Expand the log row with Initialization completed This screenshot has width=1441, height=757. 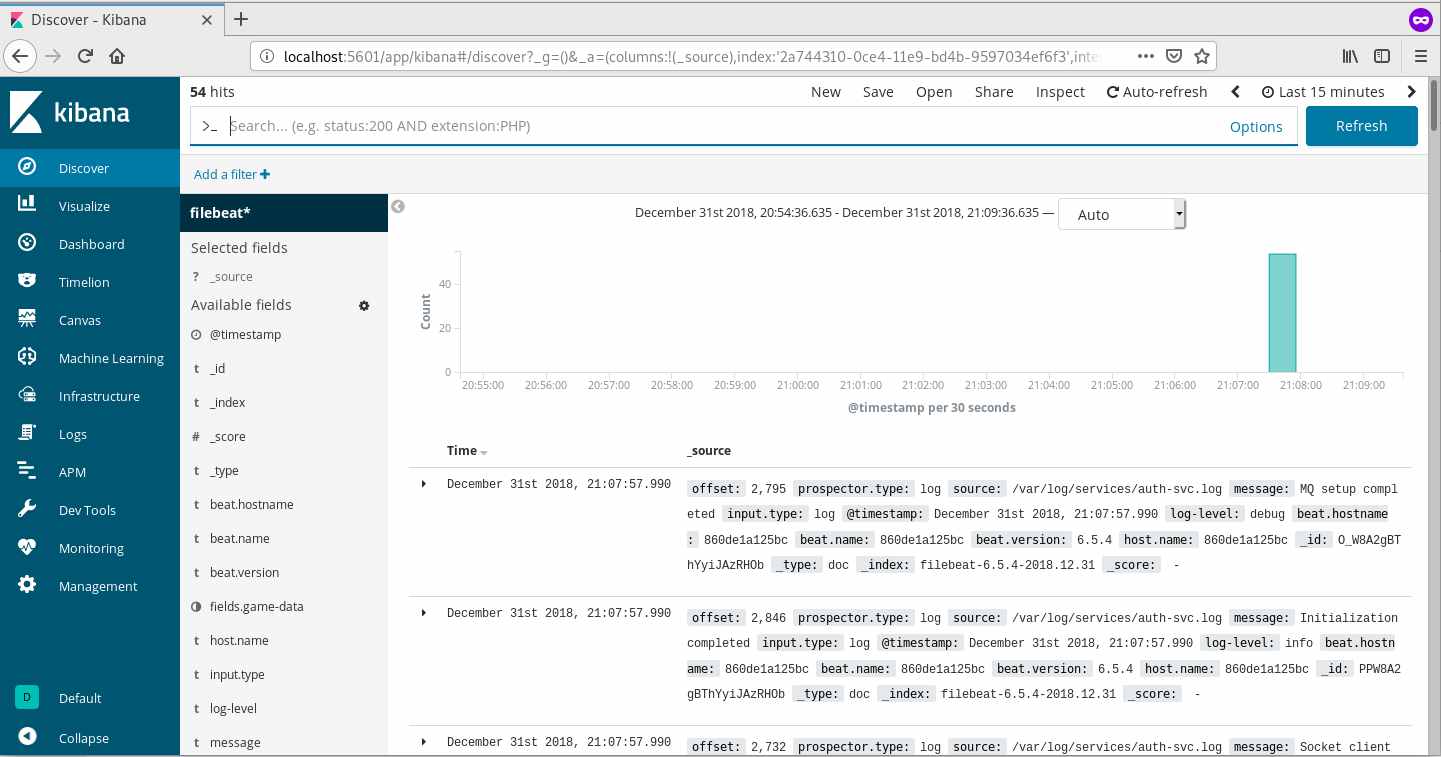[x=424, y=613]
